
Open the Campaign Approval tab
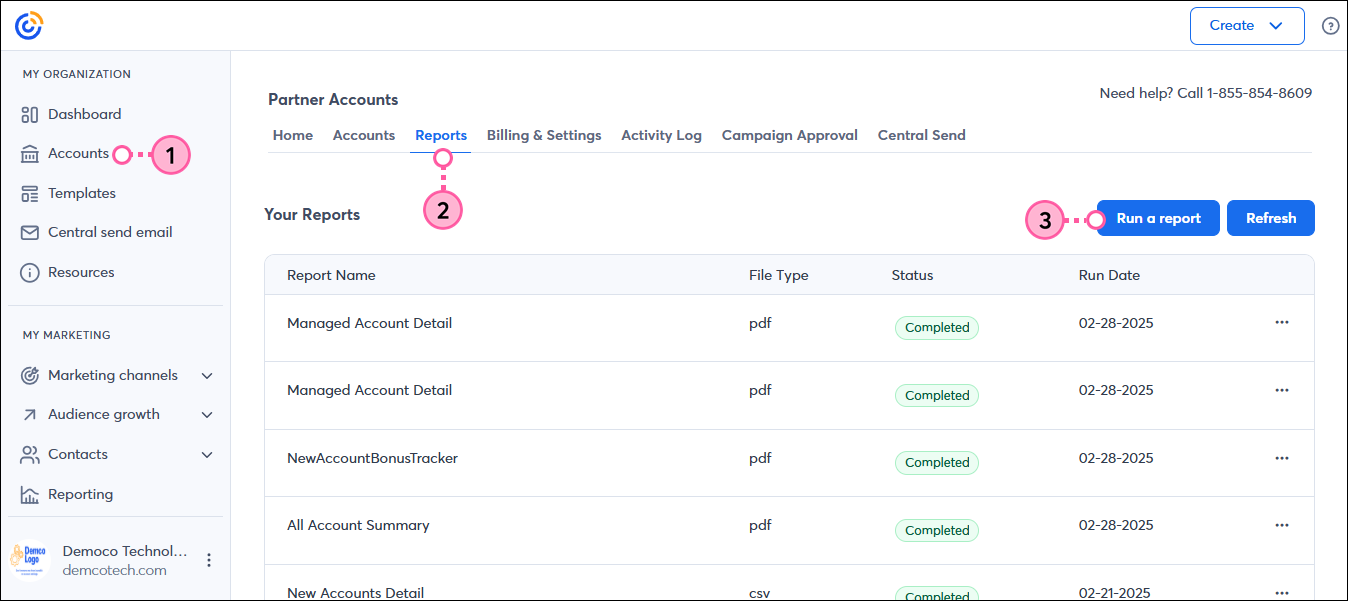point(790,135)
